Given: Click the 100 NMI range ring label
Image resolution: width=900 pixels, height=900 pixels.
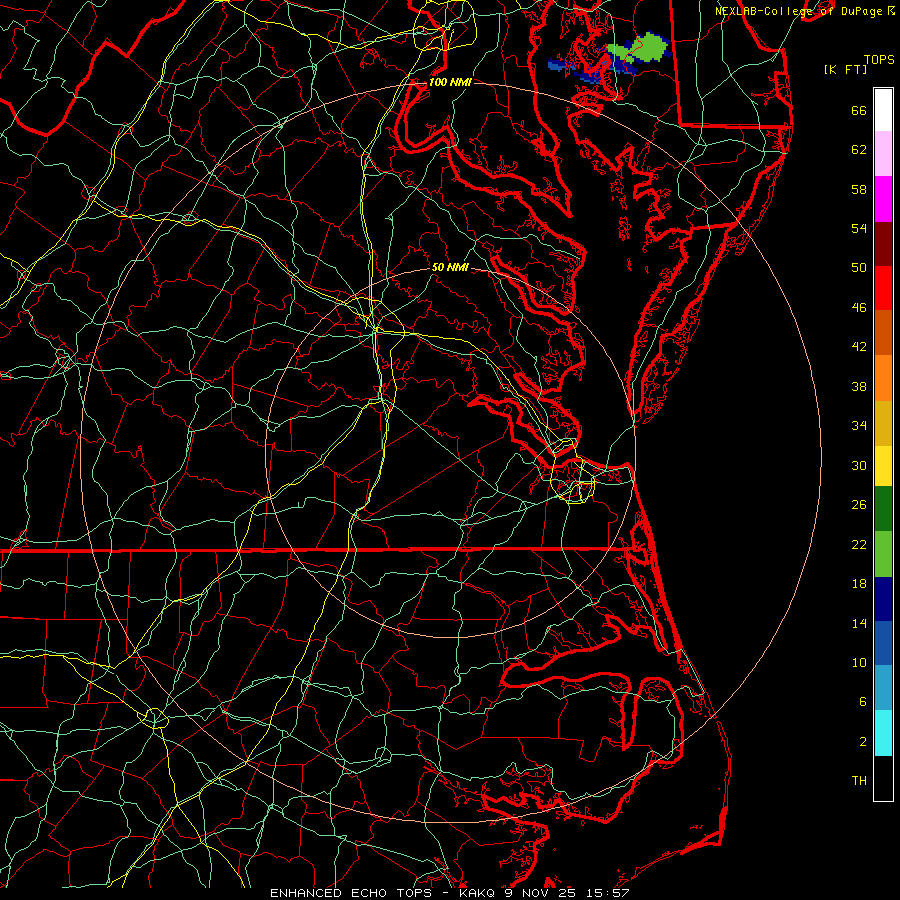Looking at the screenshot, I should (x=450, y=83).
